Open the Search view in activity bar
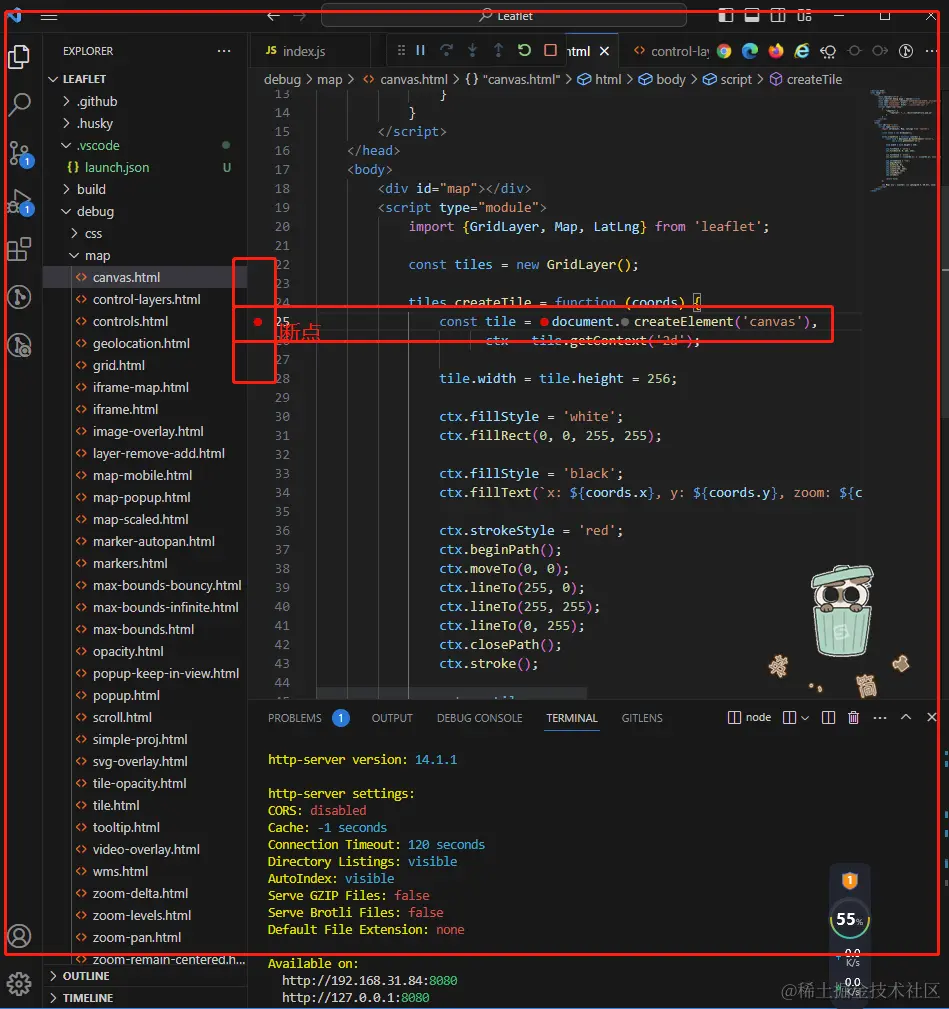This screenshot has width=949, height=1009. pos(19,104)
